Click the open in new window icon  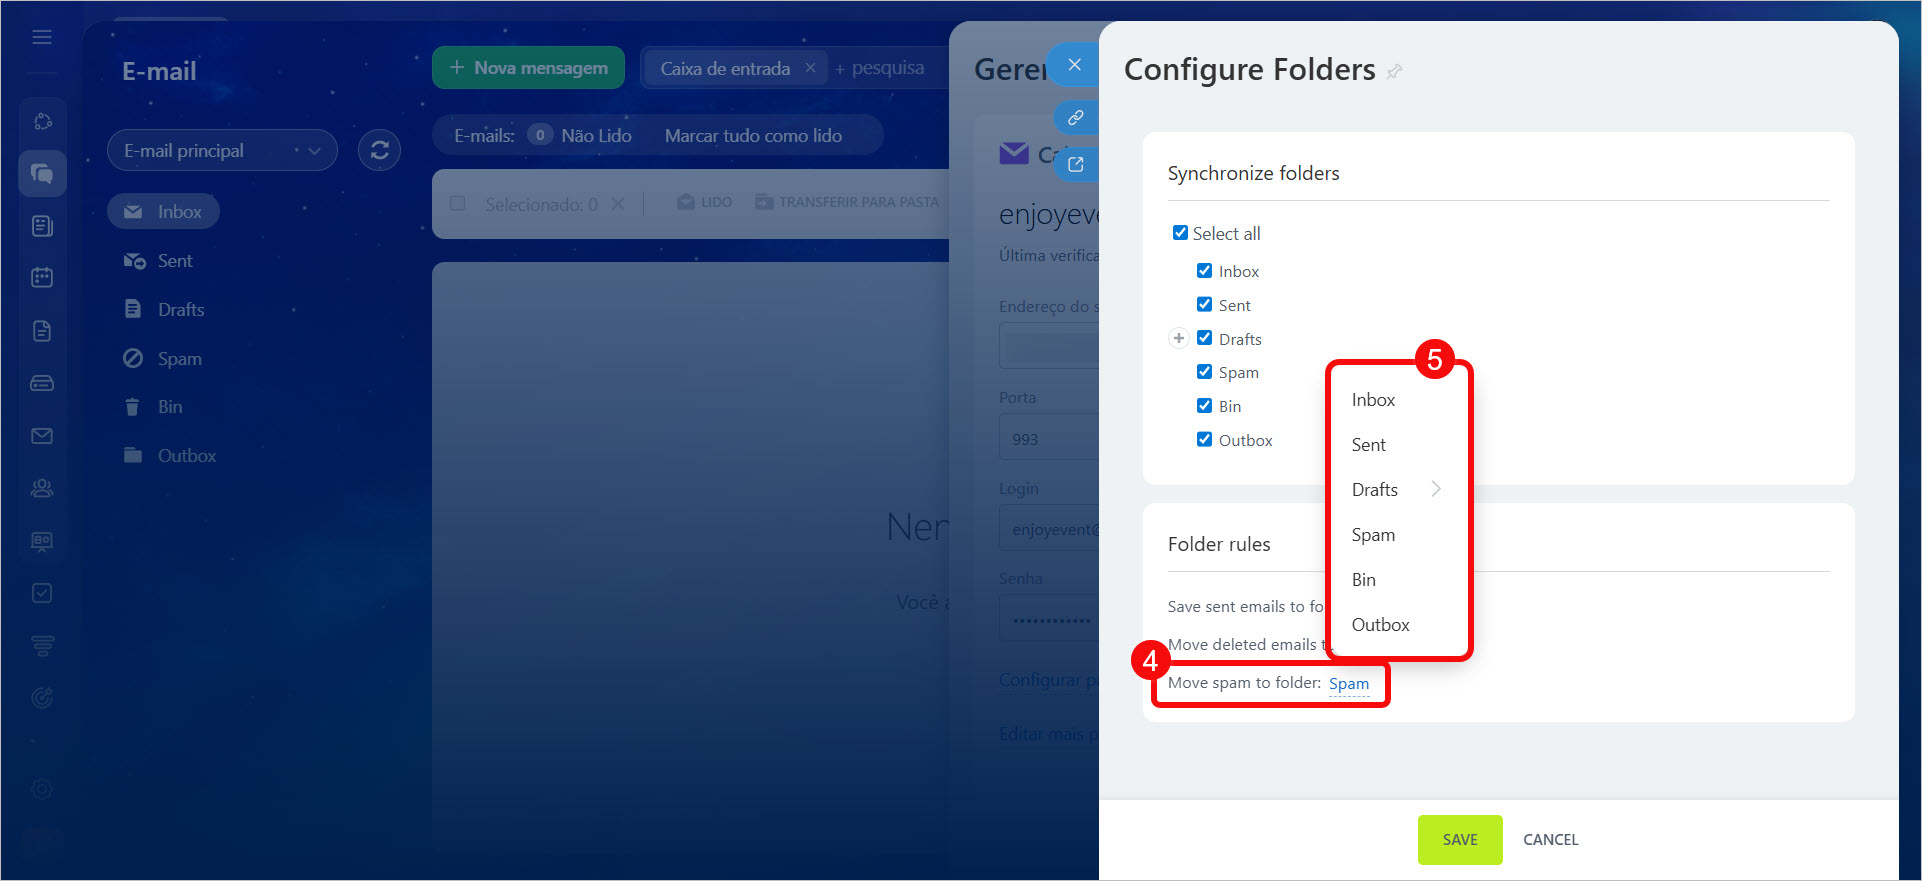pyautogui.click(x=1075, y=164)
